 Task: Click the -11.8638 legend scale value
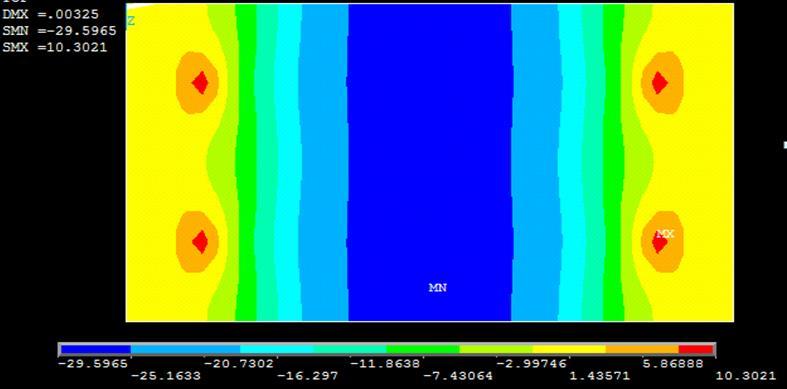(385, 364)
